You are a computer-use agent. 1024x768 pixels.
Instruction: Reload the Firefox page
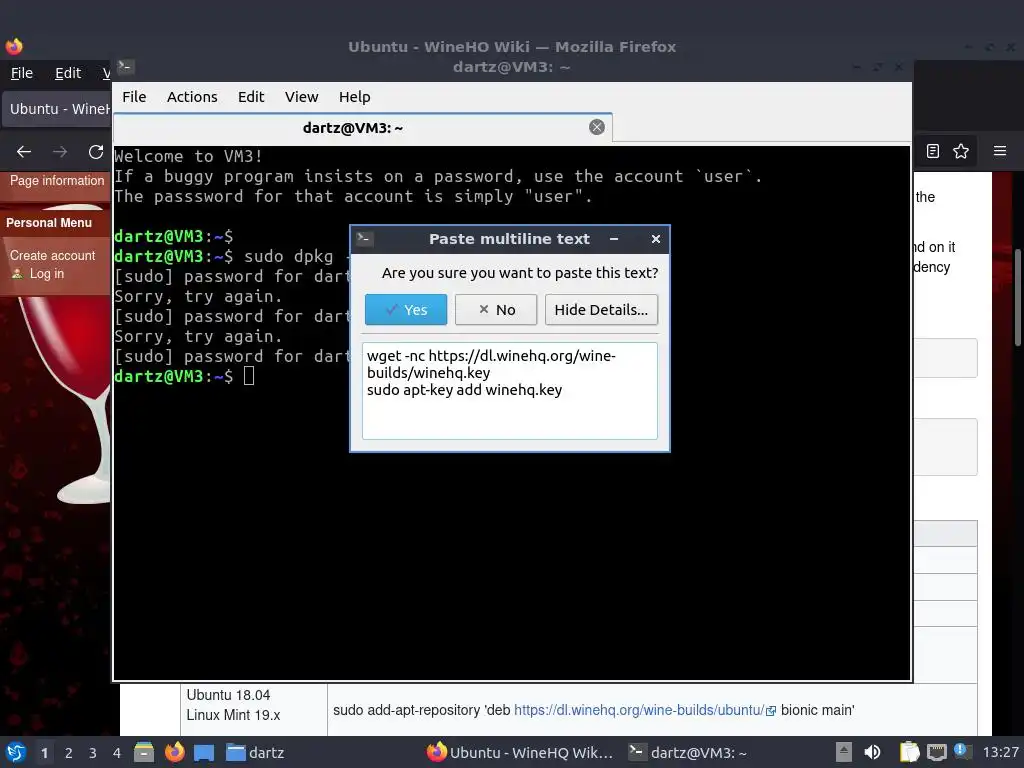96,152
